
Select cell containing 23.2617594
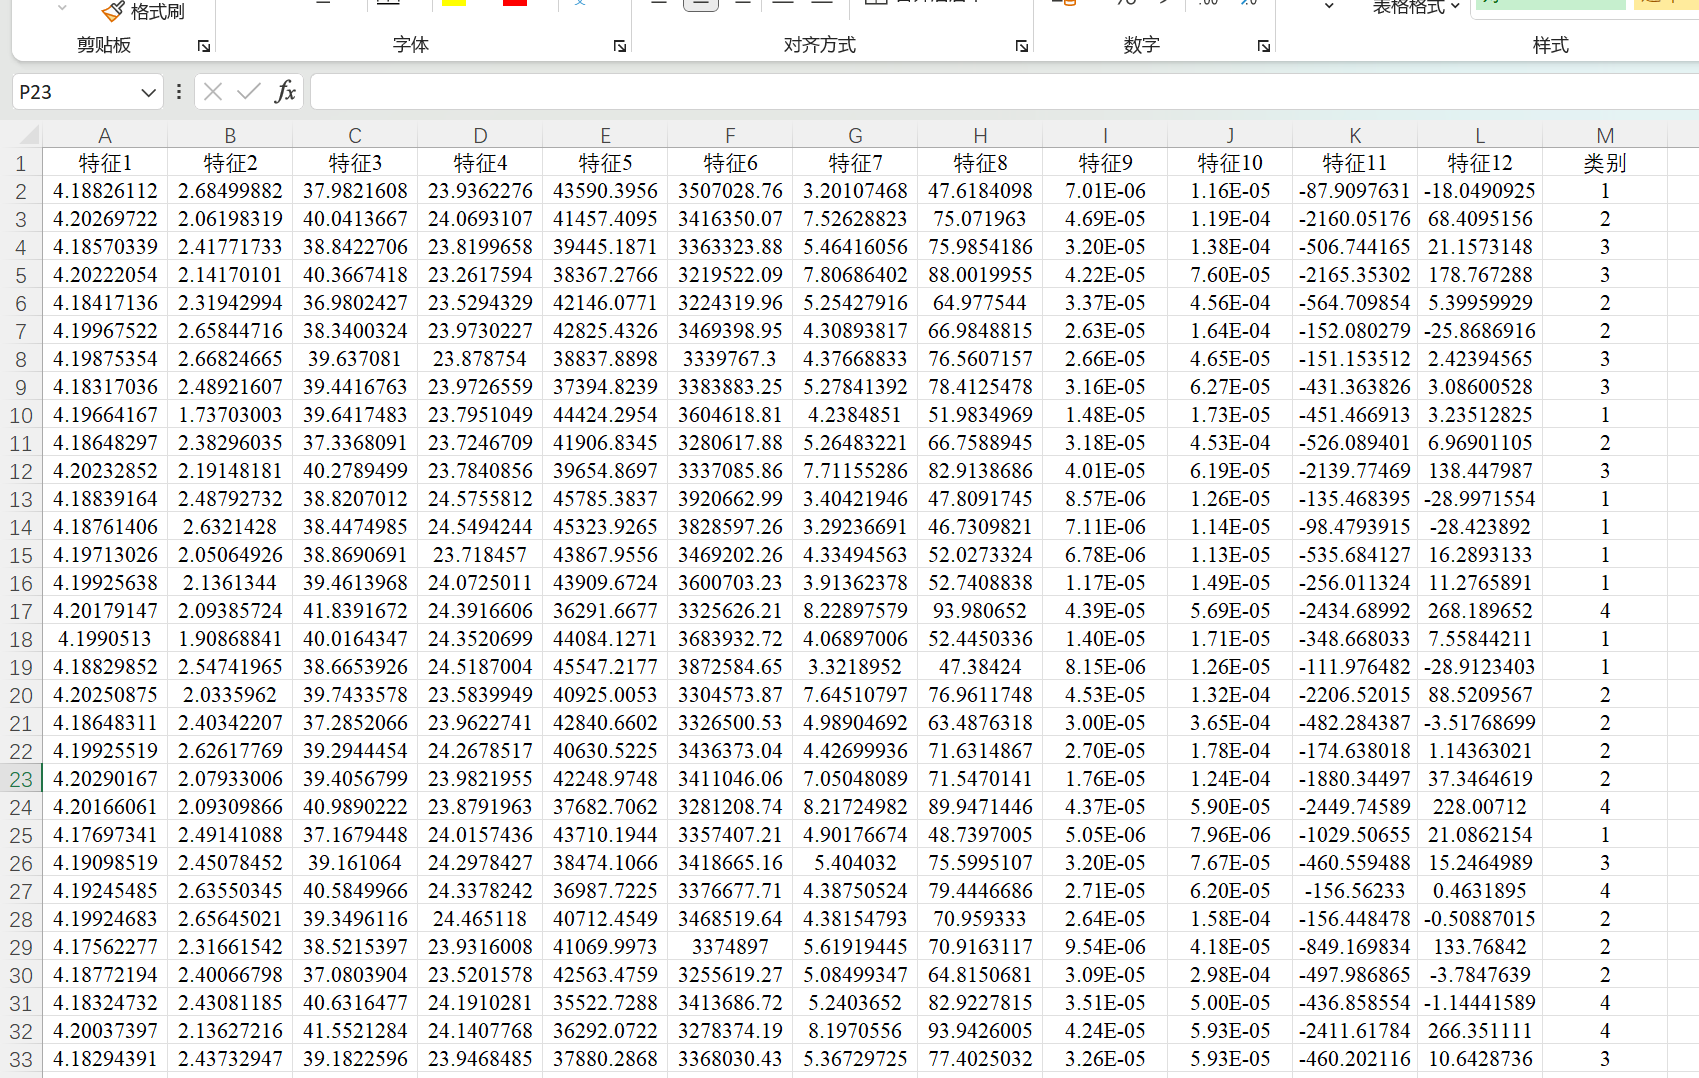click(480, 275)
